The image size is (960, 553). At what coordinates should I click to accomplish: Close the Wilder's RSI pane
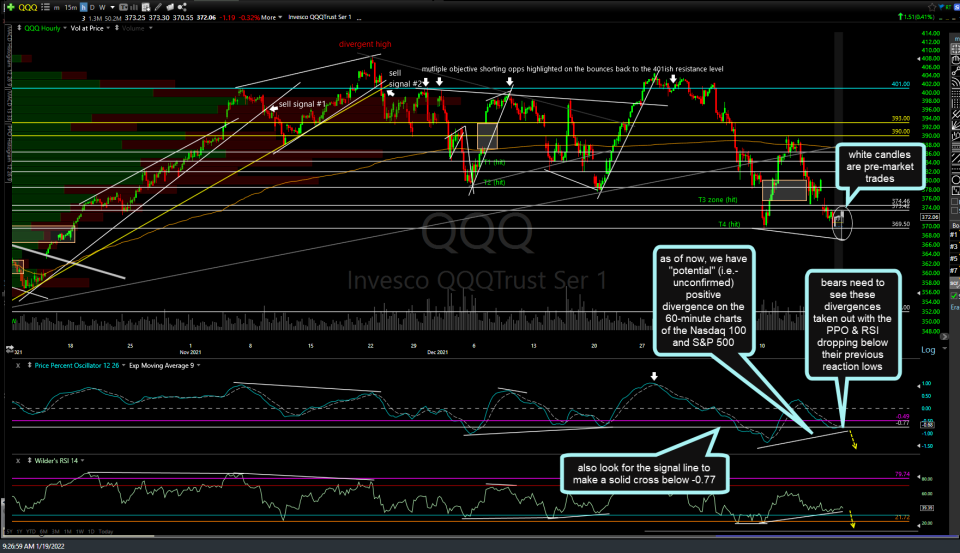(18, 461)
